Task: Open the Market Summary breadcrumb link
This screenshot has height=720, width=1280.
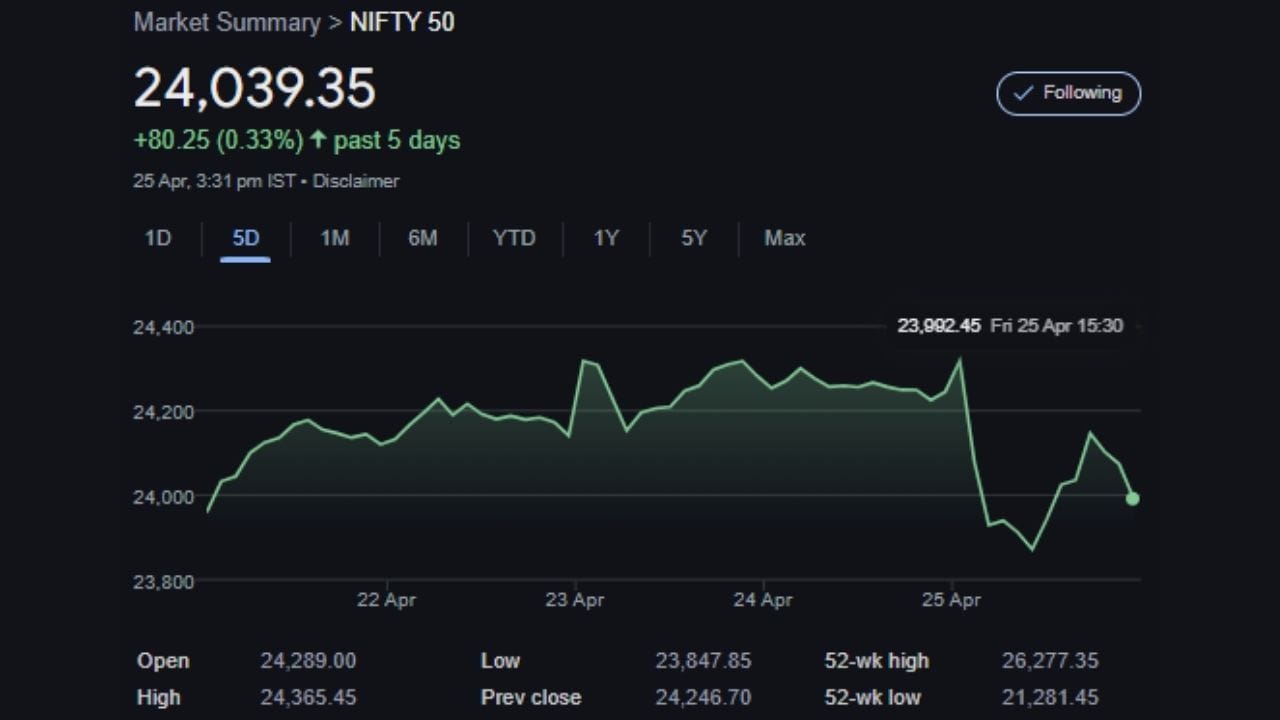Action: pos(227,22)
